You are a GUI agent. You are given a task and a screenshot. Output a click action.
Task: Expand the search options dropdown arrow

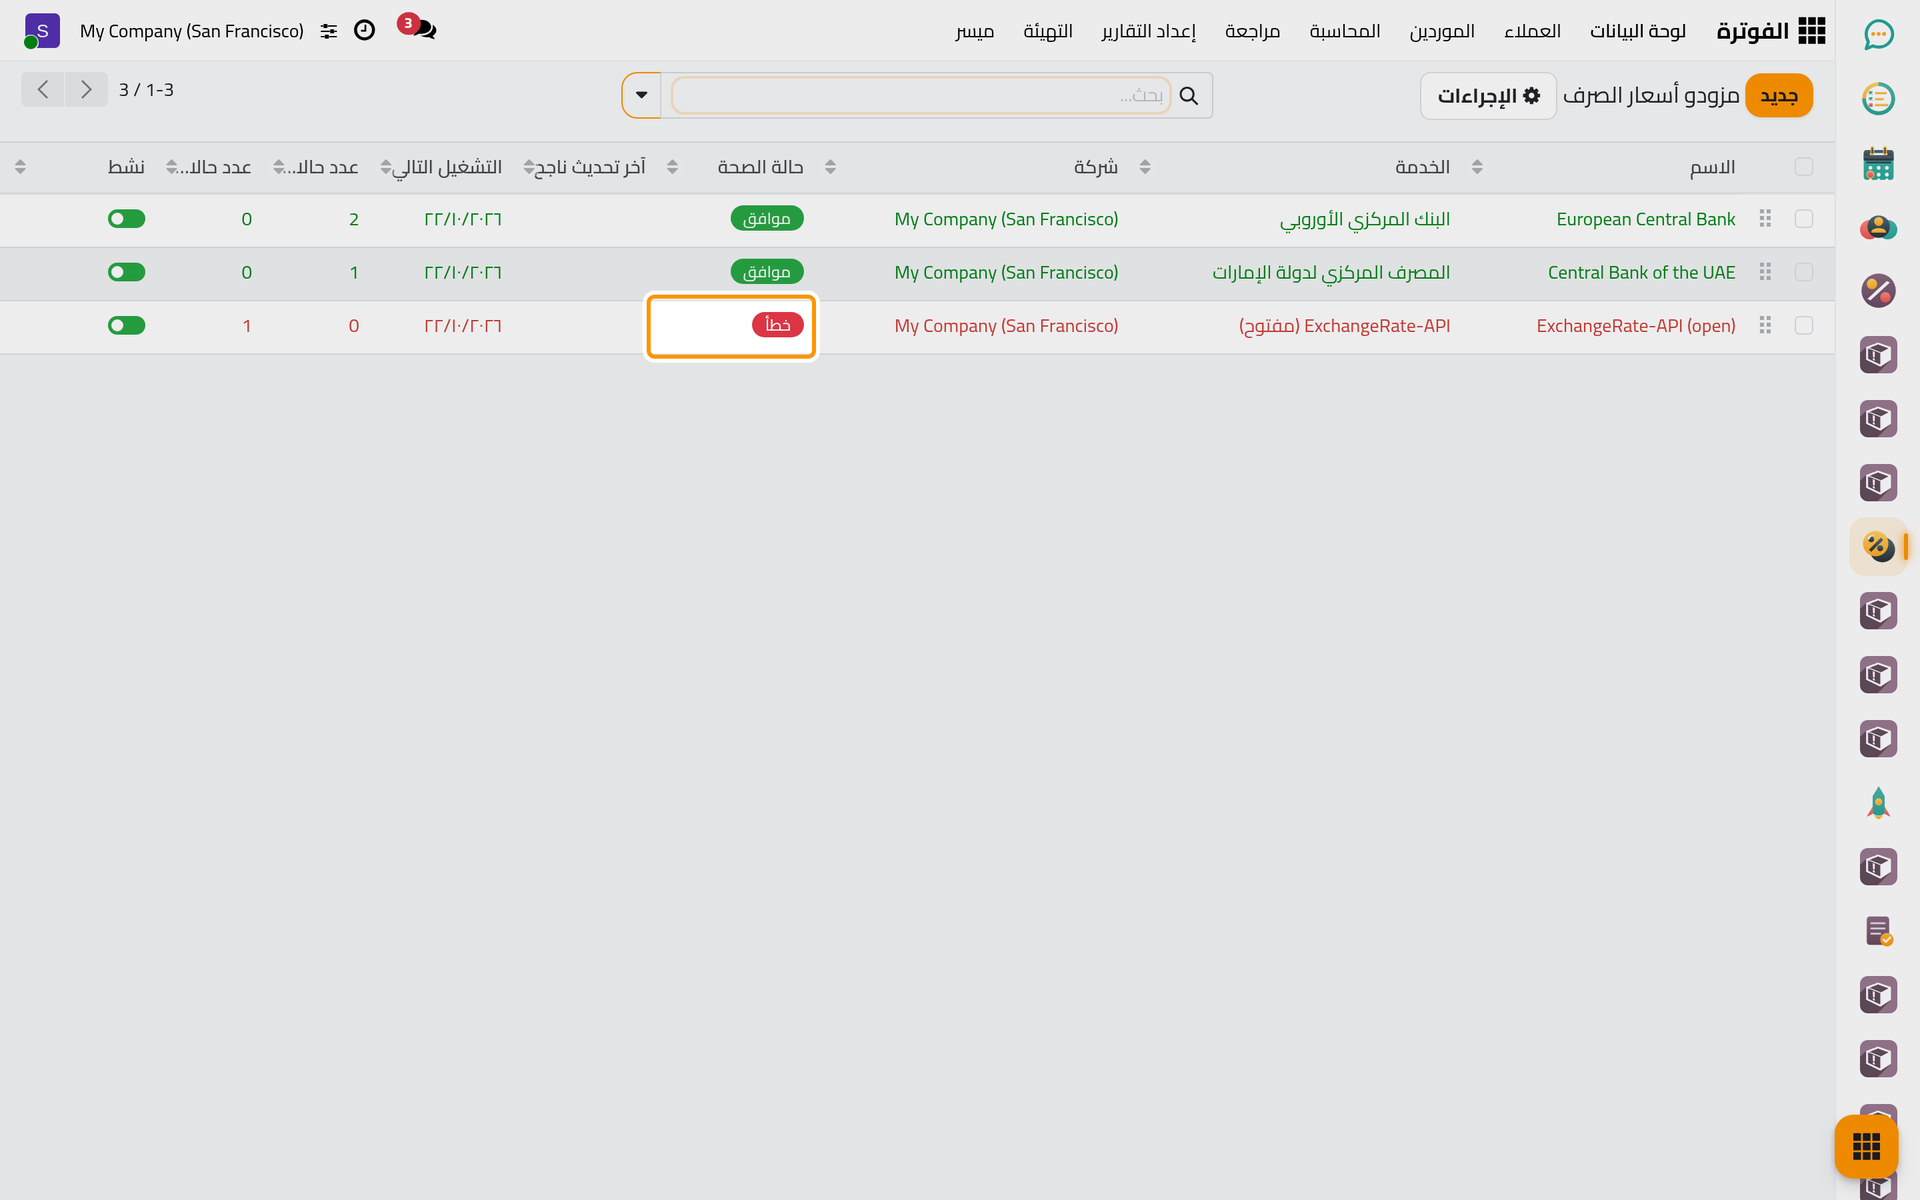642,96
